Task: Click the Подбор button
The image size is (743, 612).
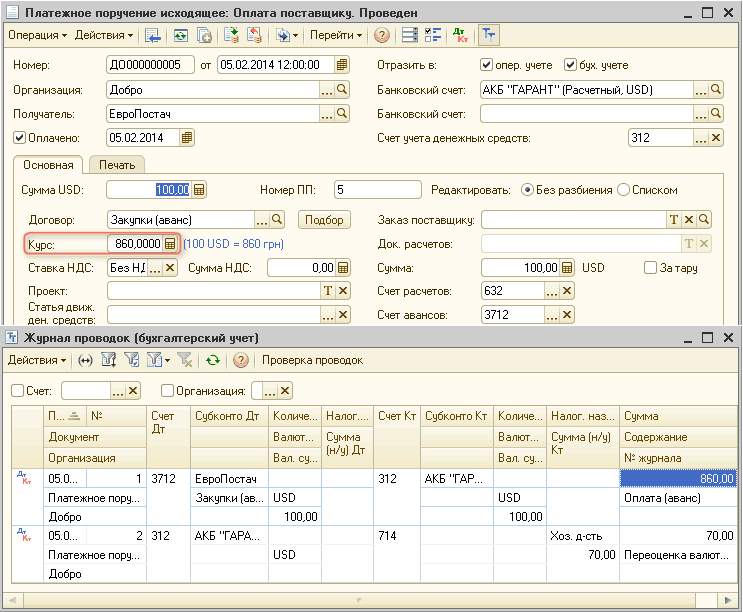Action: [x=323, y=220]
